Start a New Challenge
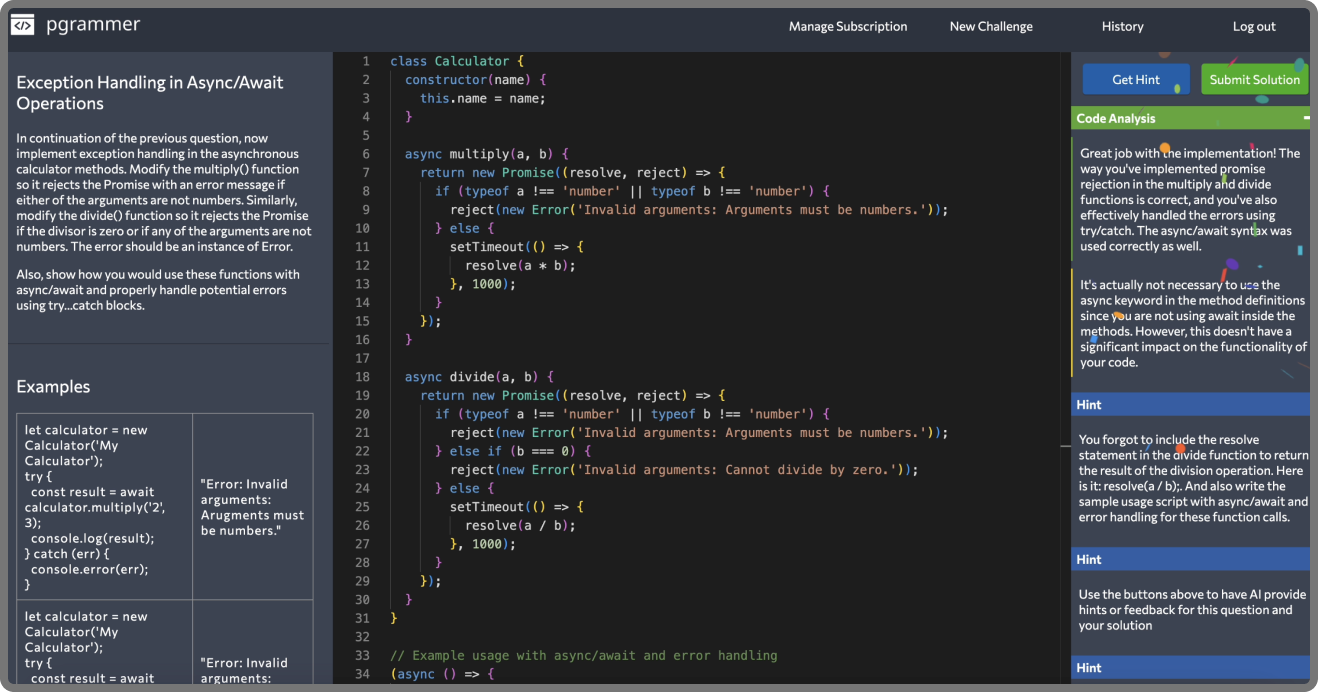Viewport: 1318px width, 692px height. click(x=991, y=26)
